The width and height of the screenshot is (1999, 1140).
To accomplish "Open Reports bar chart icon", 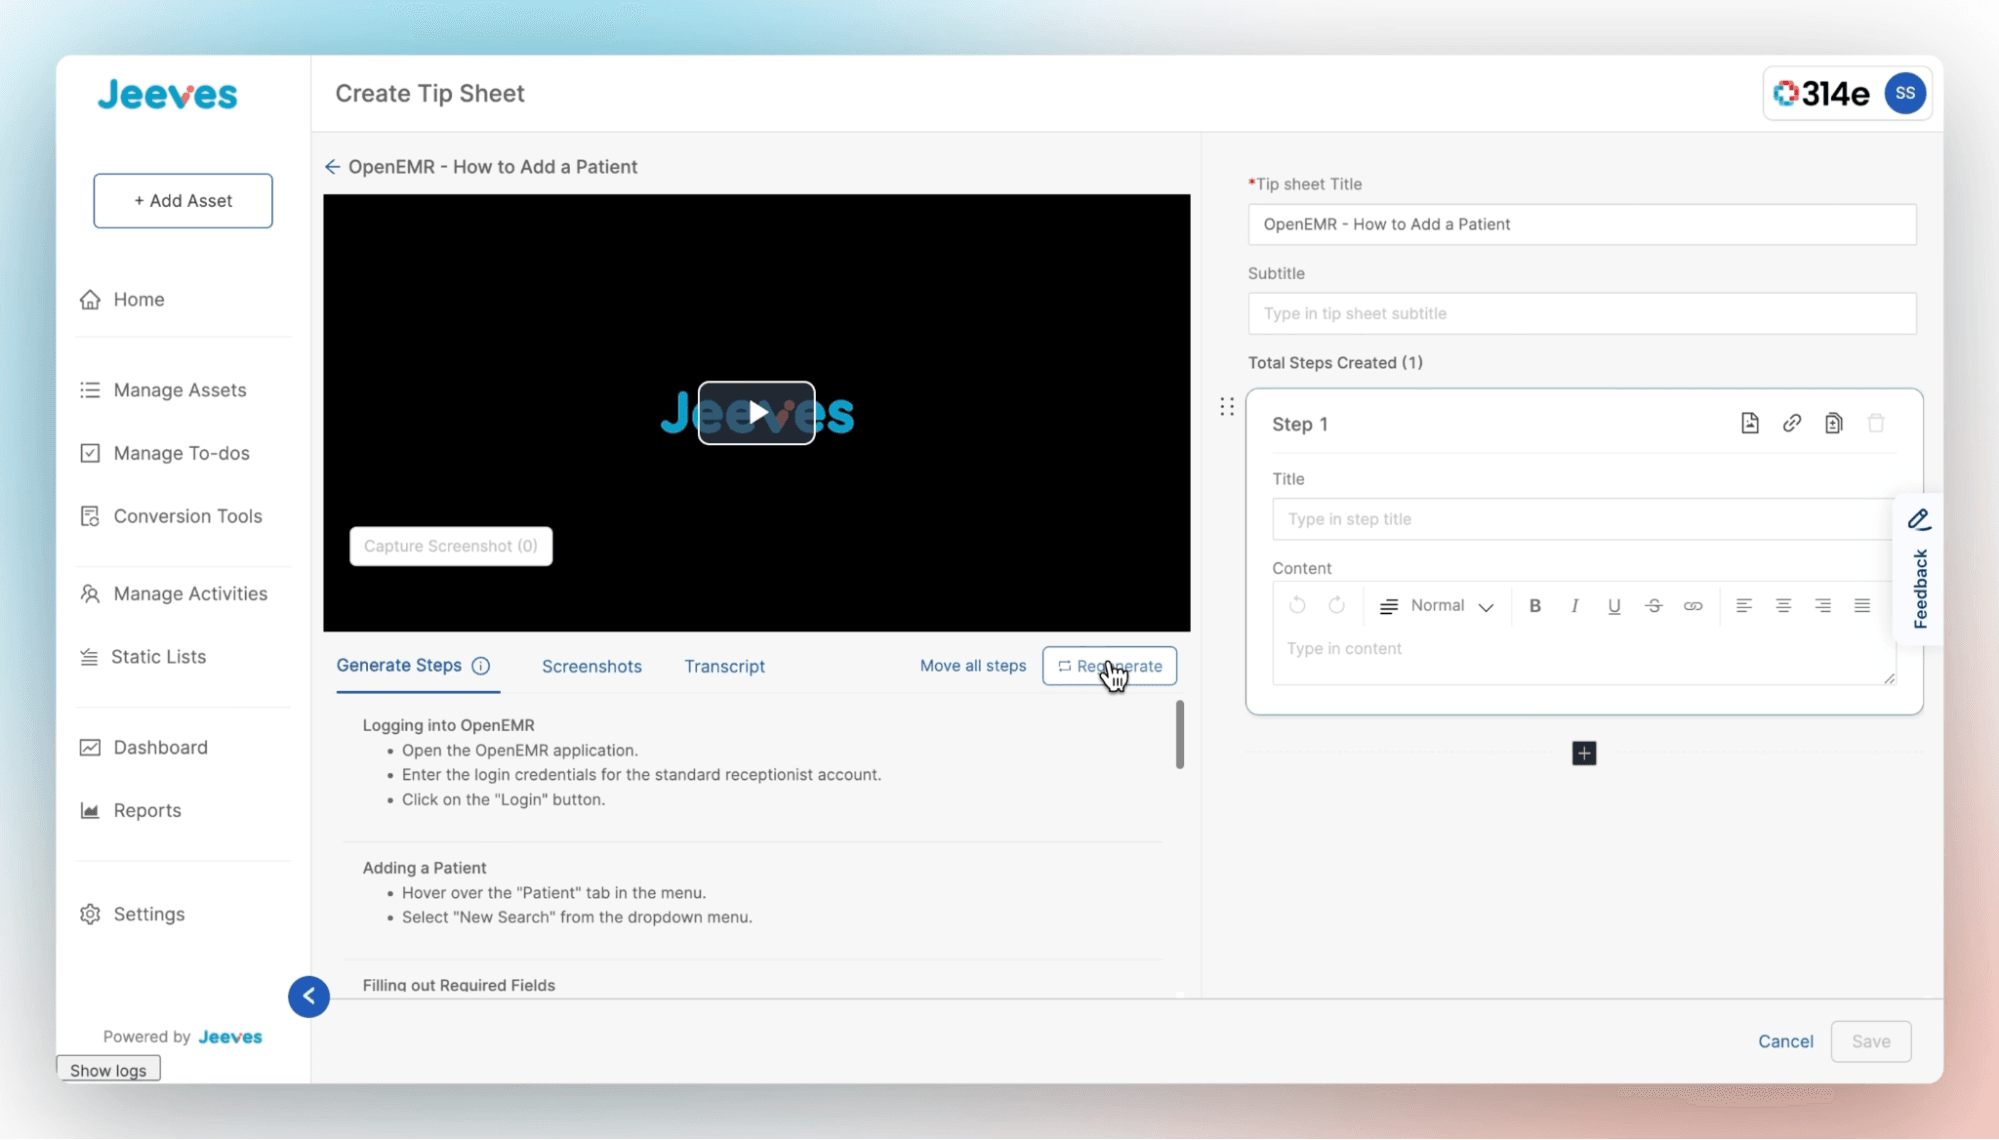I will coord(90,811).
